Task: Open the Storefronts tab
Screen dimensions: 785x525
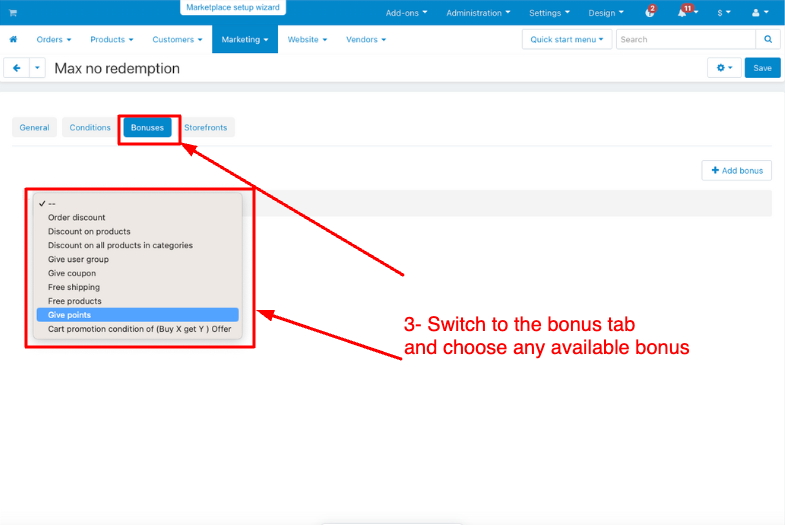Action: point(205,128)
